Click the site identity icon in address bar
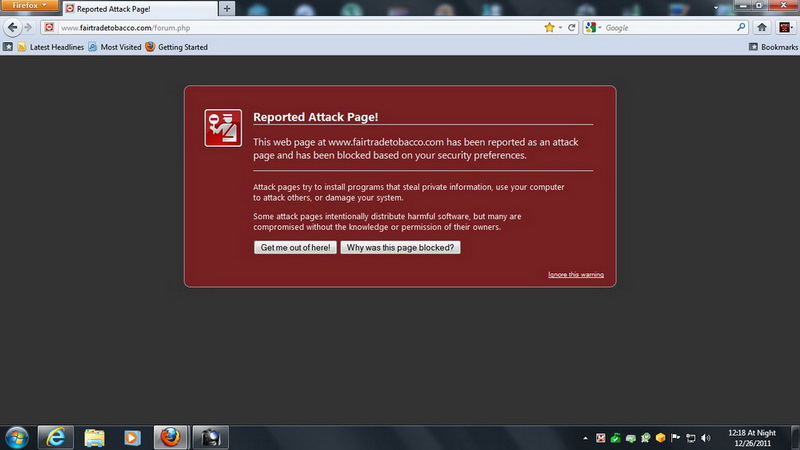This screenshot has width=800, height=450. 49,28
